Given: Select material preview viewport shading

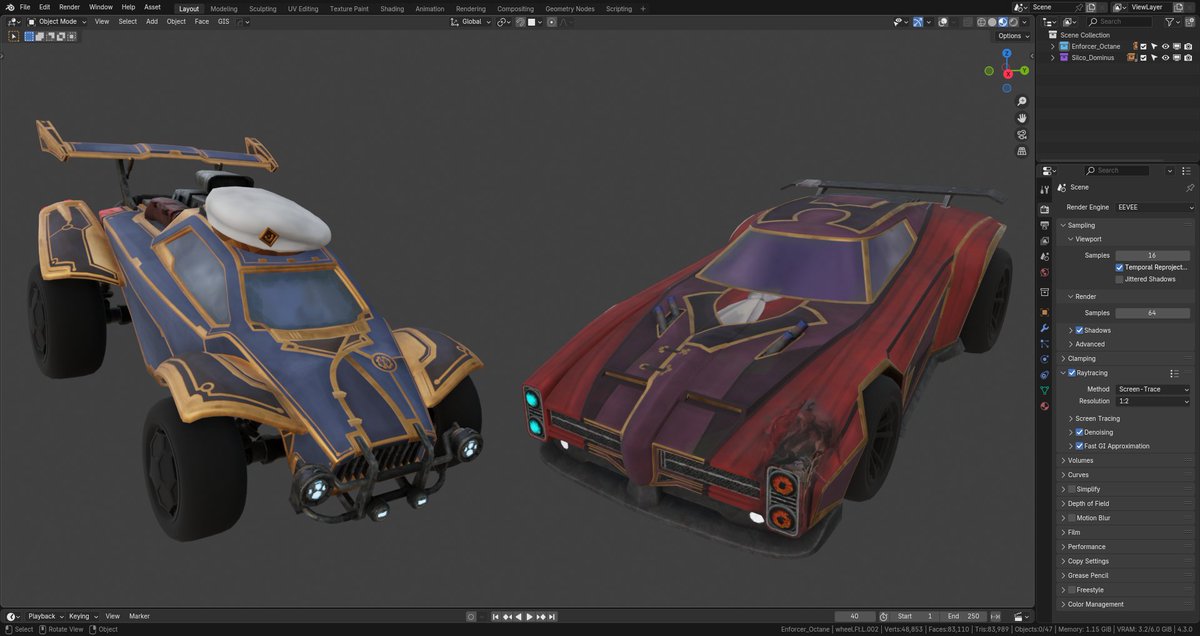Looking at the screenshot, I should click(x=1003, y=22).
